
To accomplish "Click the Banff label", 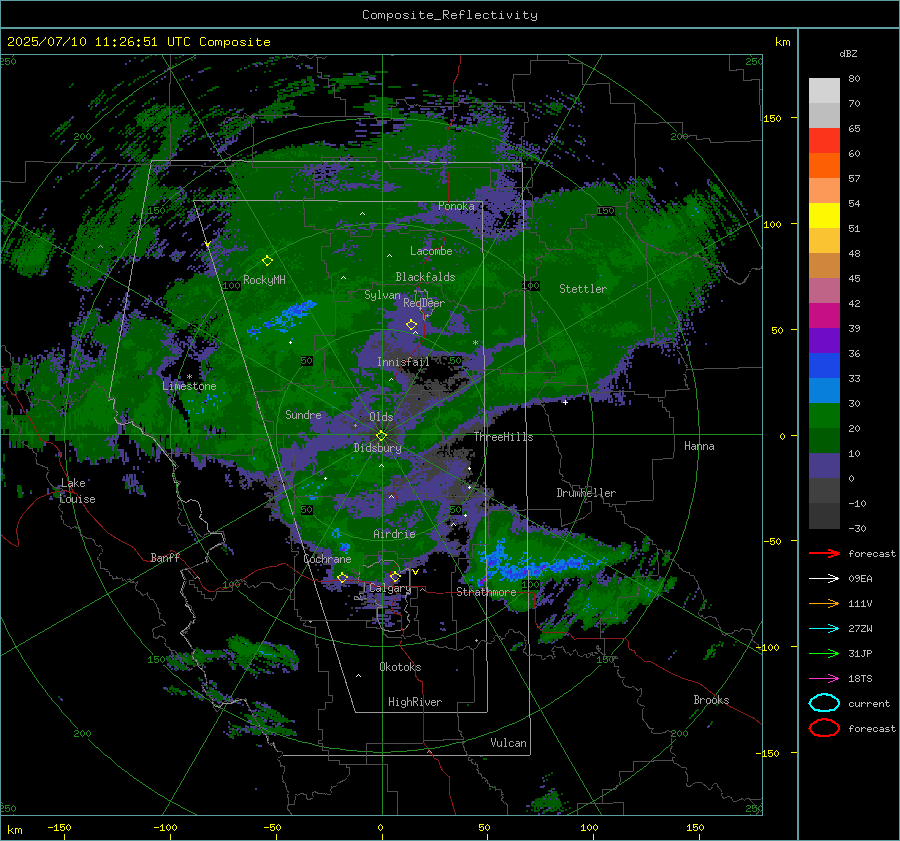I will [x=165, y=557].
